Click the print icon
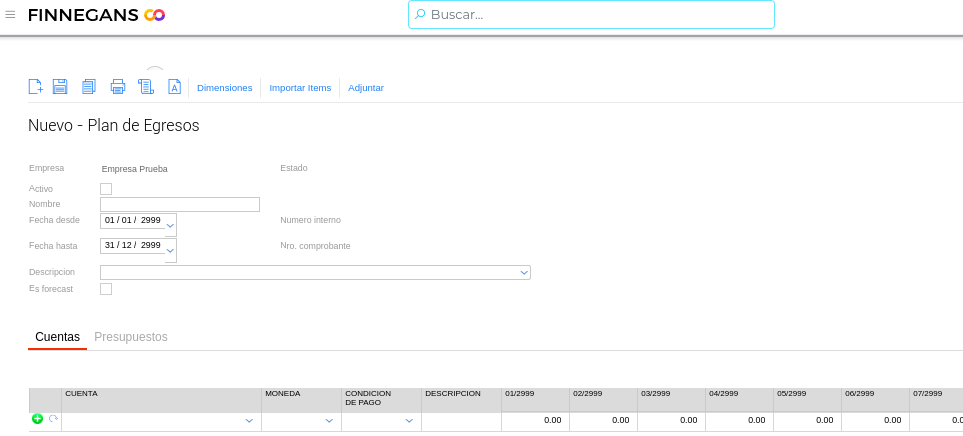The image size is (963, 436). click(117, 87)
